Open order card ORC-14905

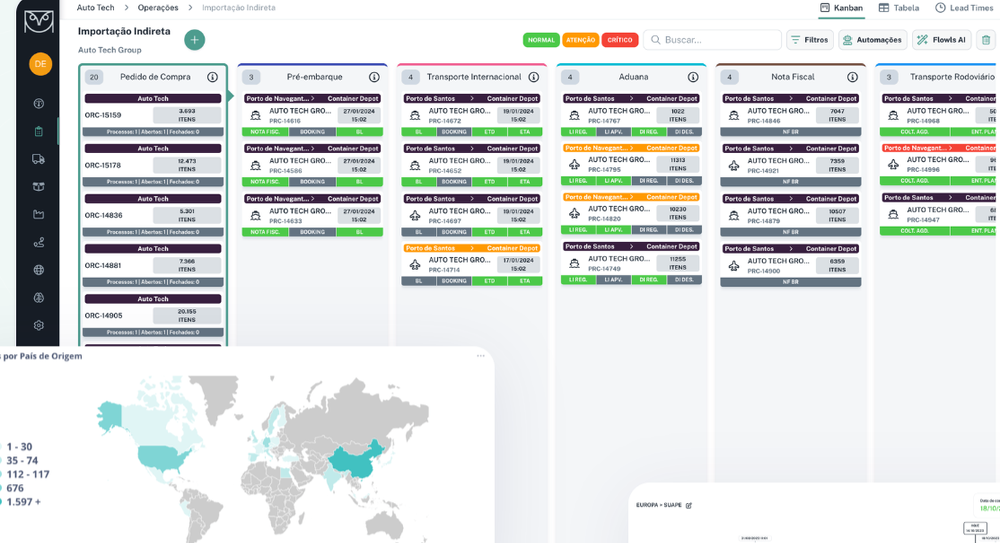click(153, 316)
